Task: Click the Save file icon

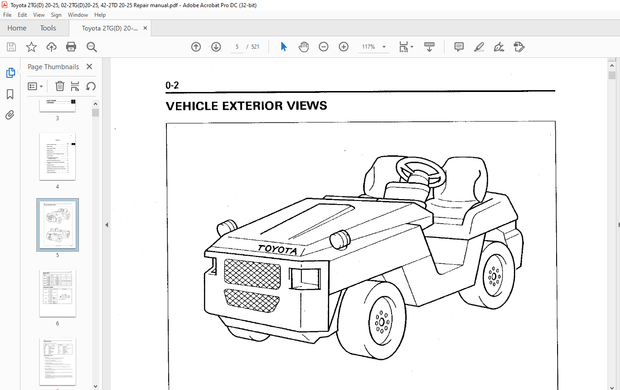Action: tap(11, 47)
